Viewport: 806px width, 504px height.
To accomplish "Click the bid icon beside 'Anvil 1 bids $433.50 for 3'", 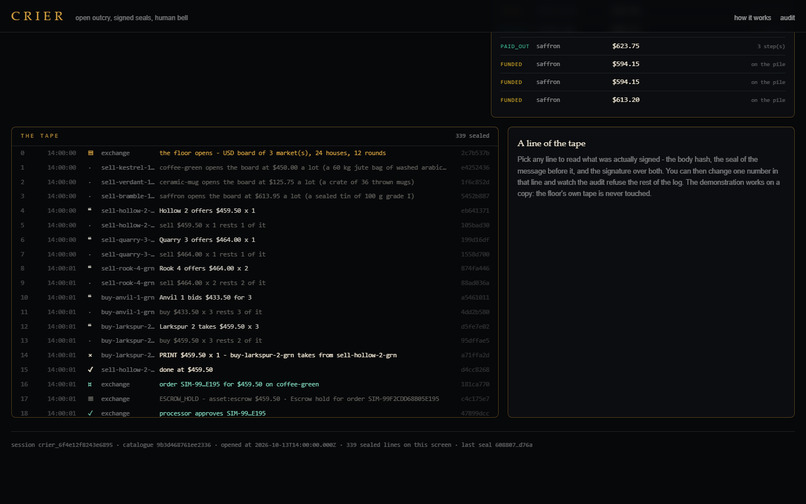I will 90,297.
